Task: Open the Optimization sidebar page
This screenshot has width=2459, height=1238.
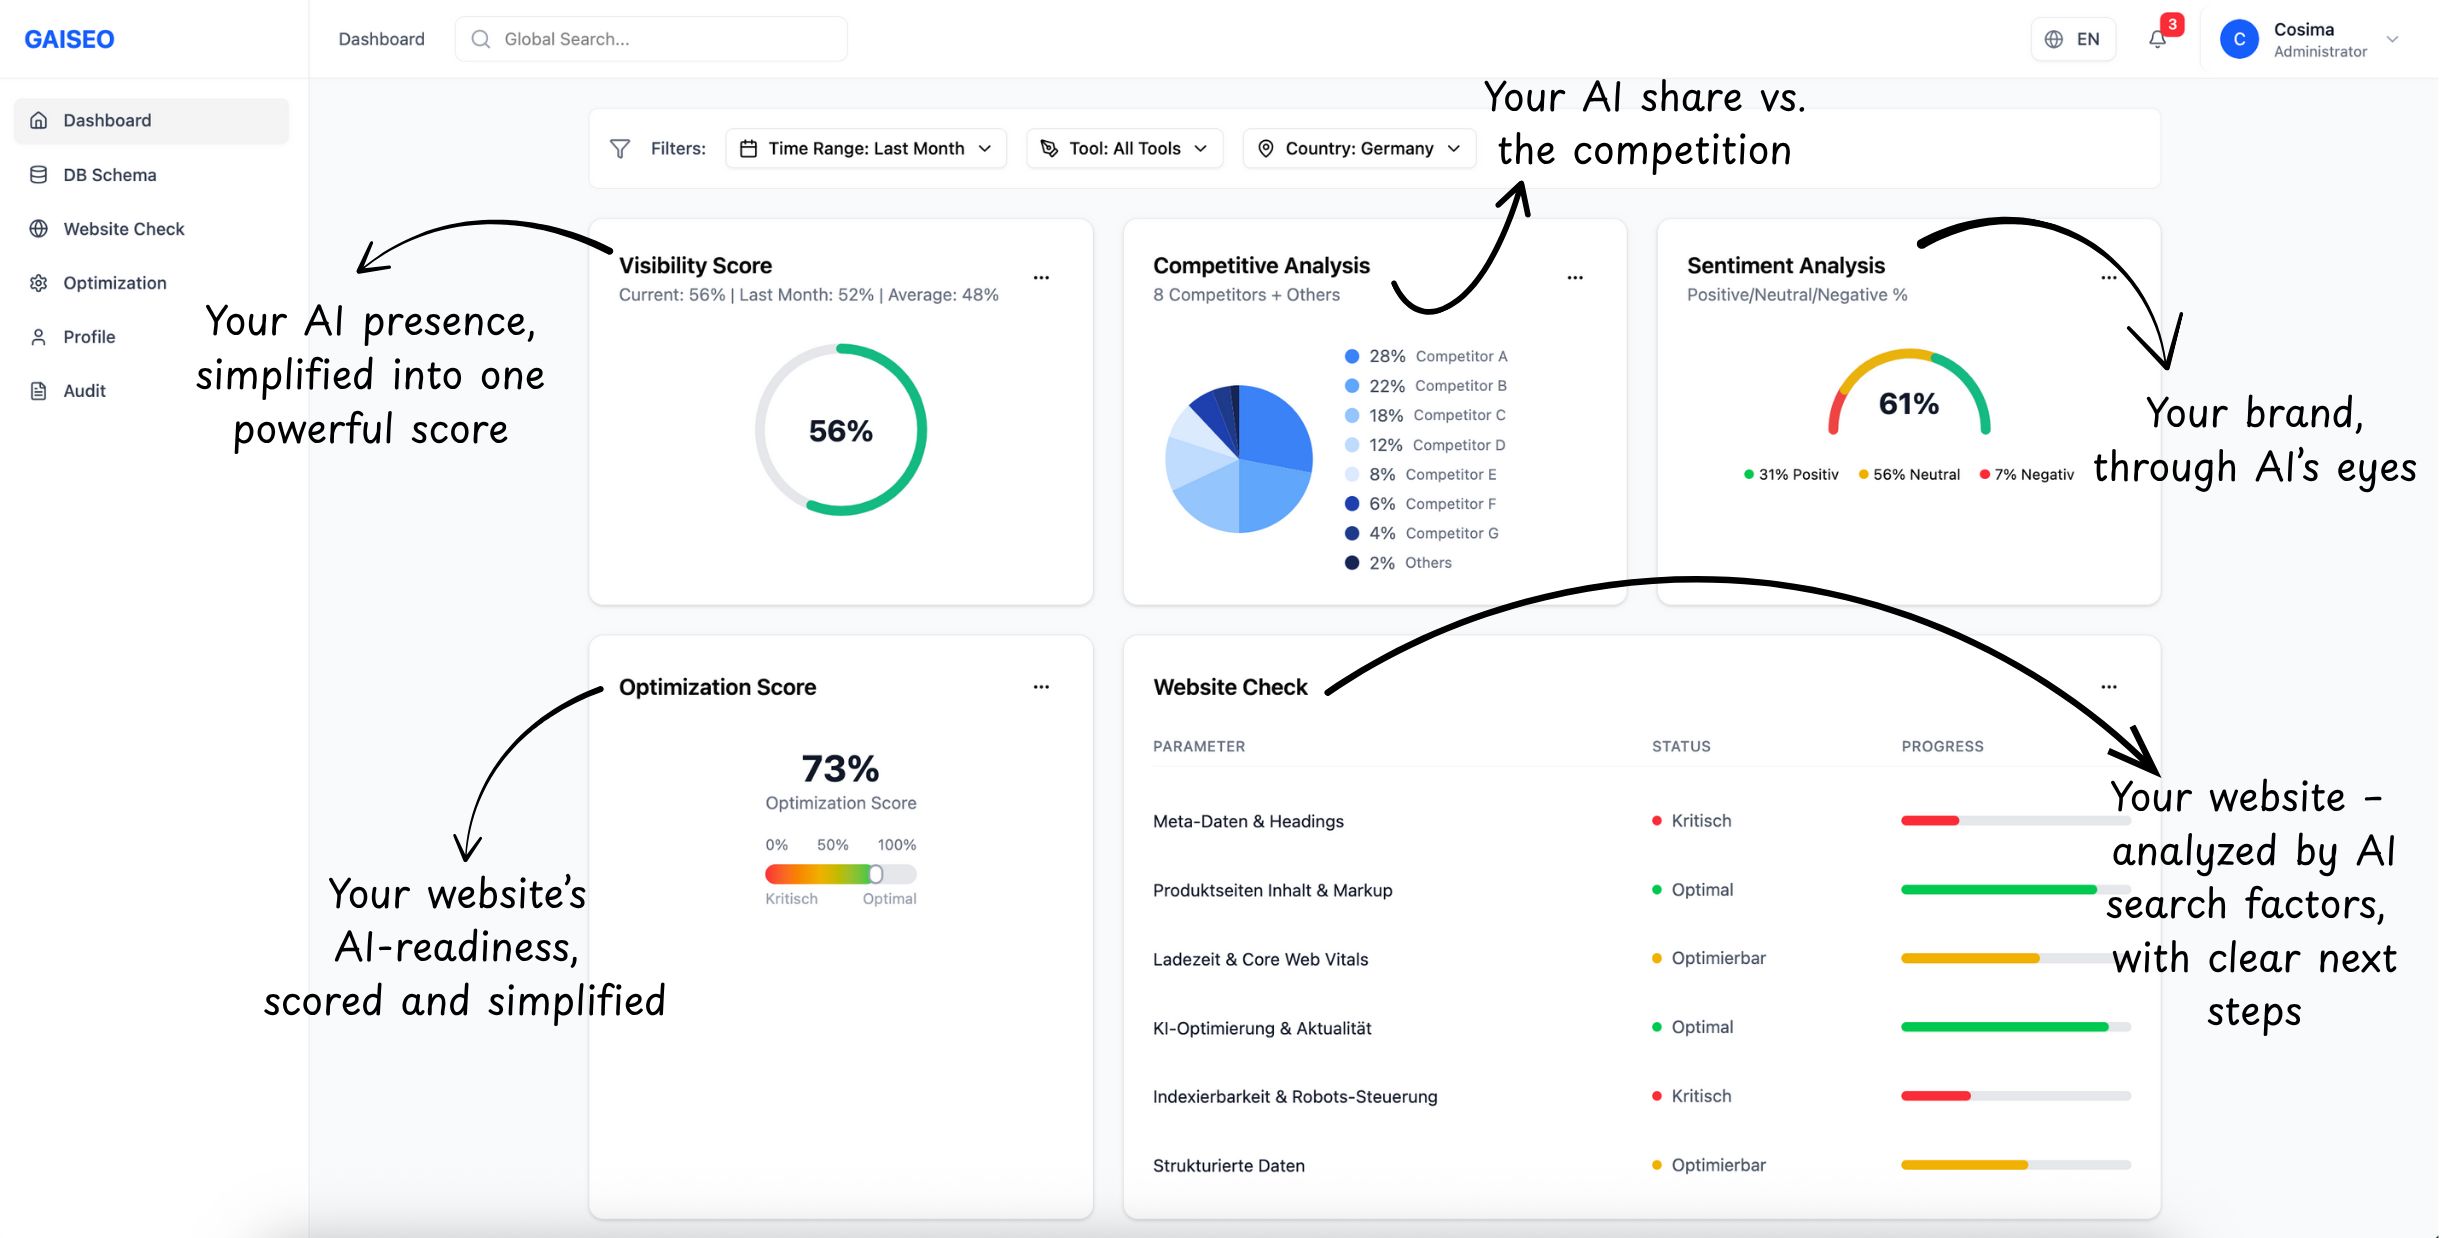Action: (114, 283)
